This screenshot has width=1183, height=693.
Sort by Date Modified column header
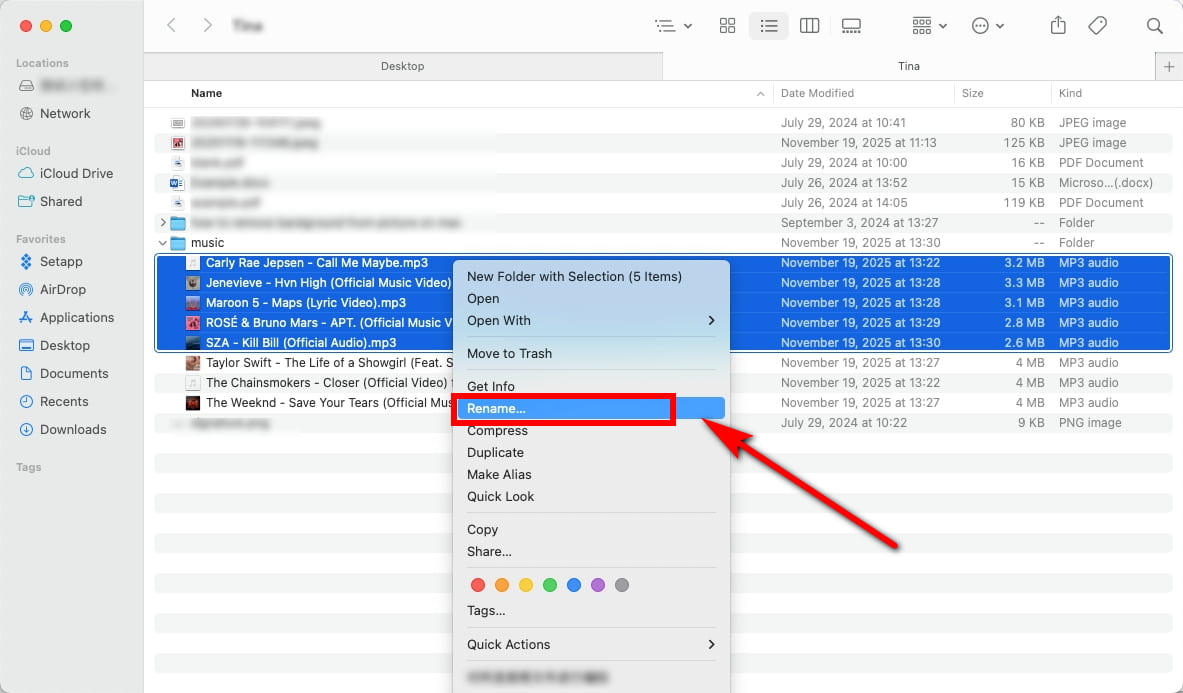(817, 93)
